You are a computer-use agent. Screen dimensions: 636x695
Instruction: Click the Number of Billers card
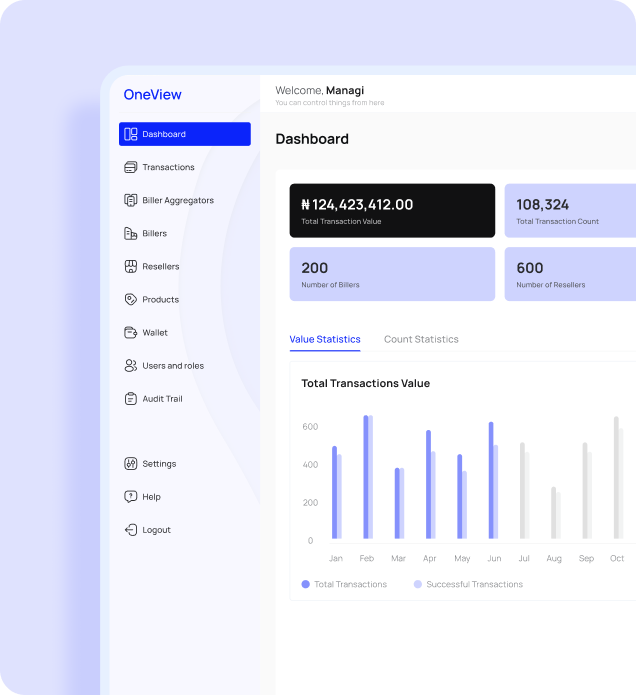392,274
